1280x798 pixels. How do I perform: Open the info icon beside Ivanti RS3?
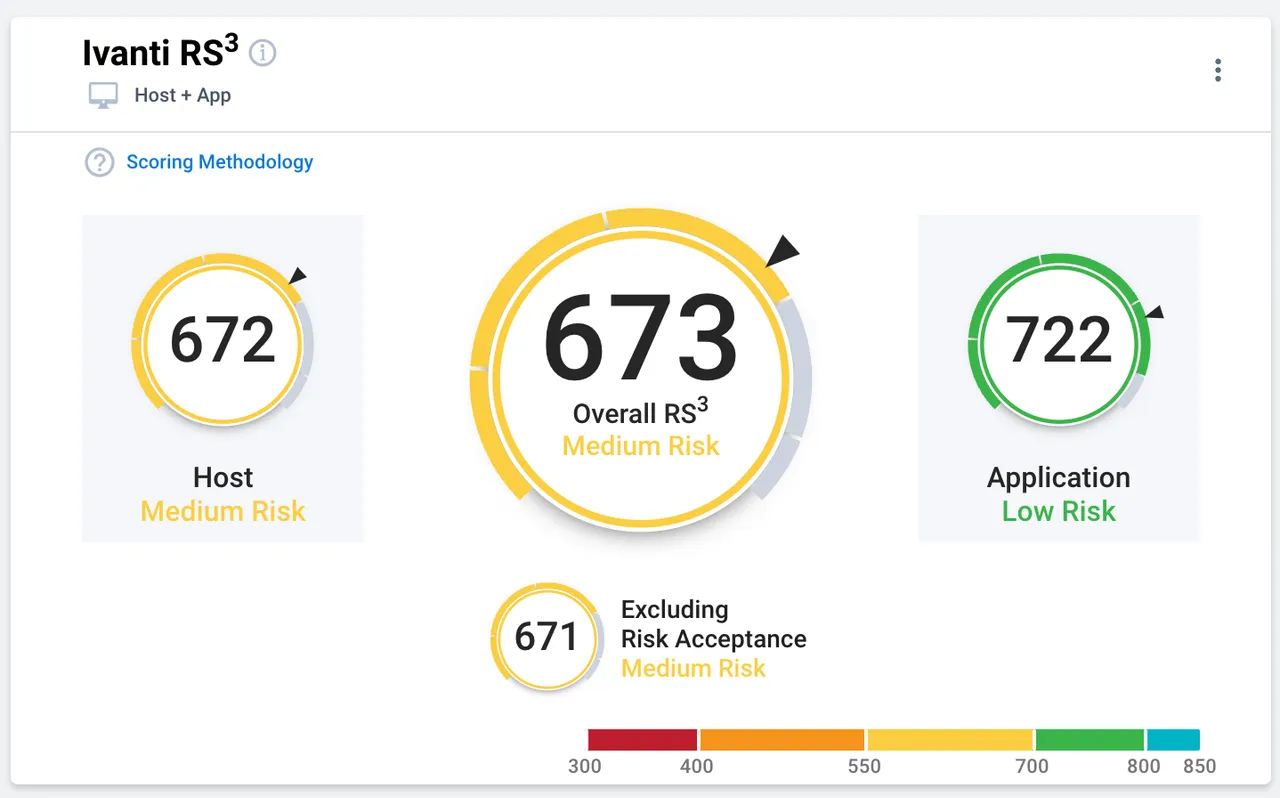click(x=262, y=53)
